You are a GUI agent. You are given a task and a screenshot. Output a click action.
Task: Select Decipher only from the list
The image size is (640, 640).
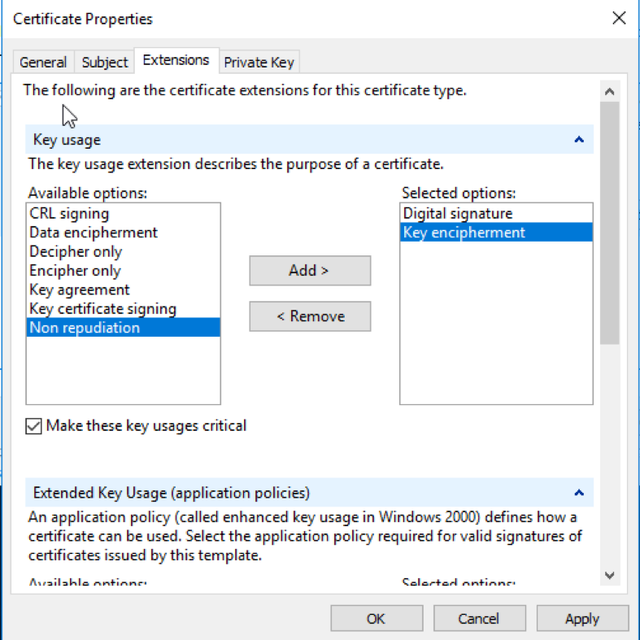[x=75, y=251]
